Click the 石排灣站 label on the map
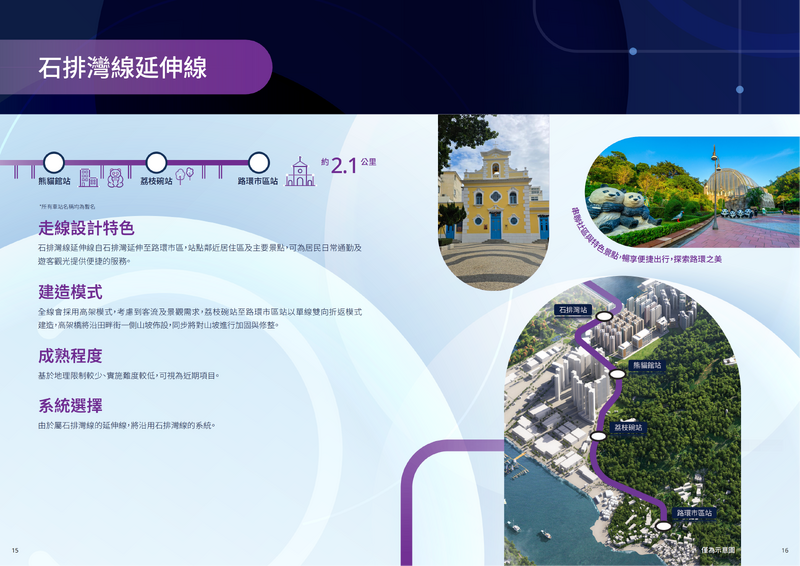The image size is (800, 566). (573, 310)
